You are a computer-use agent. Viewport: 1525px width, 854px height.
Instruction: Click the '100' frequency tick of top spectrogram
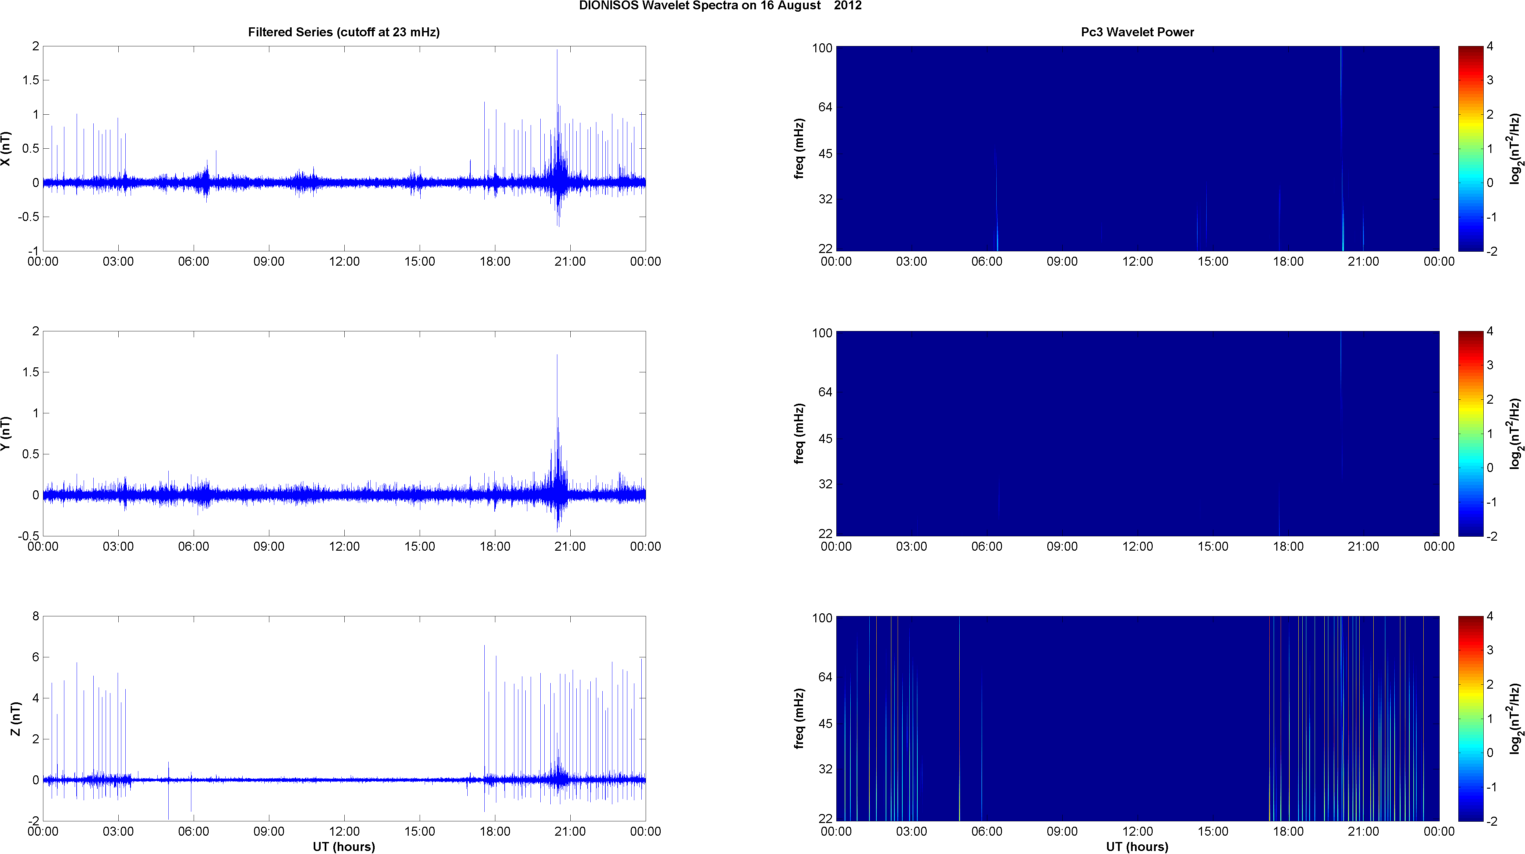[x=822, y=48]
